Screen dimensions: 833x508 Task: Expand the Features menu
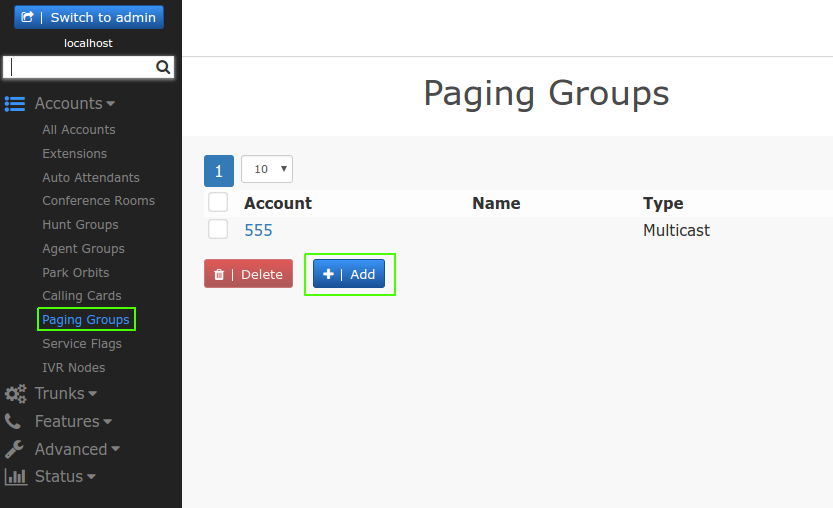73,422
